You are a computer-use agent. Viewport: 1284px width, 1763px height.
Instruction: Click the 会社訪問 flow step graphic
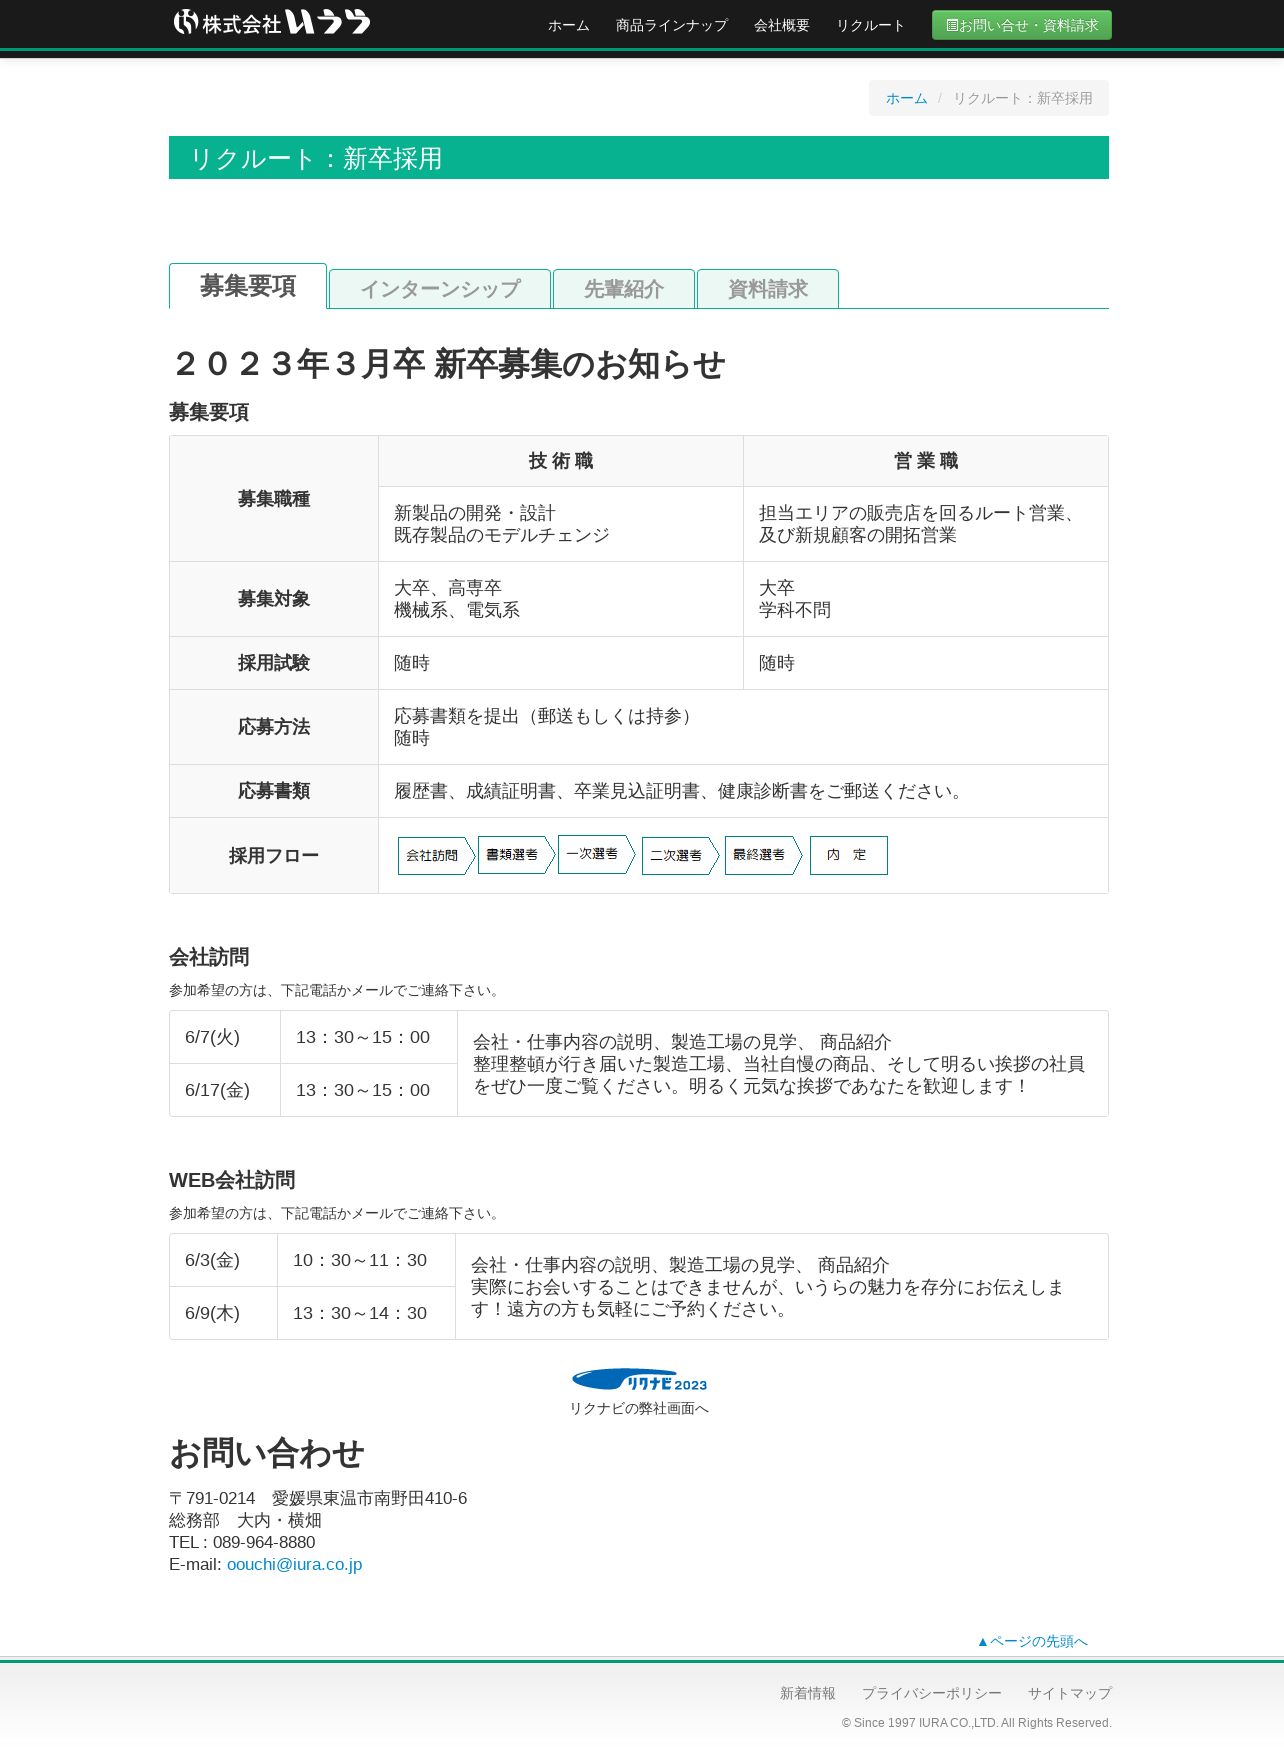tap(436, 855)
